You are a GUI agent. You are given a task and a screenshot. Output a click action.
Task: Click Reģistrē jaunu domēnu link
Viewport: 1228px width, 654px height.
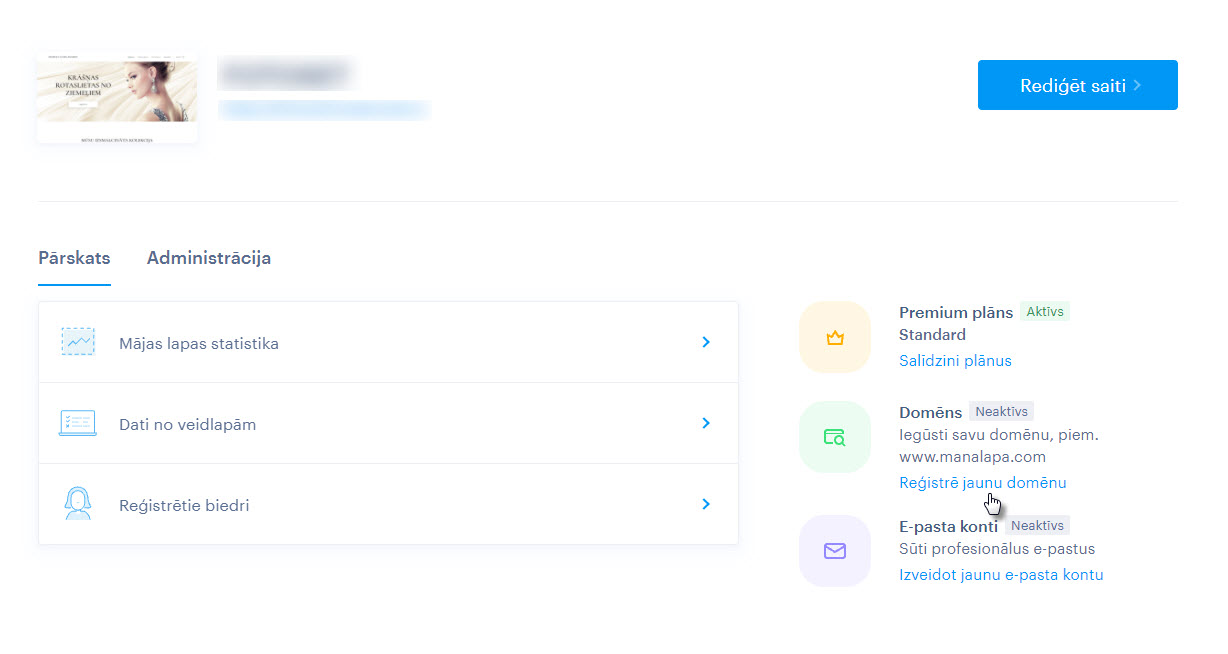(982, 482)
